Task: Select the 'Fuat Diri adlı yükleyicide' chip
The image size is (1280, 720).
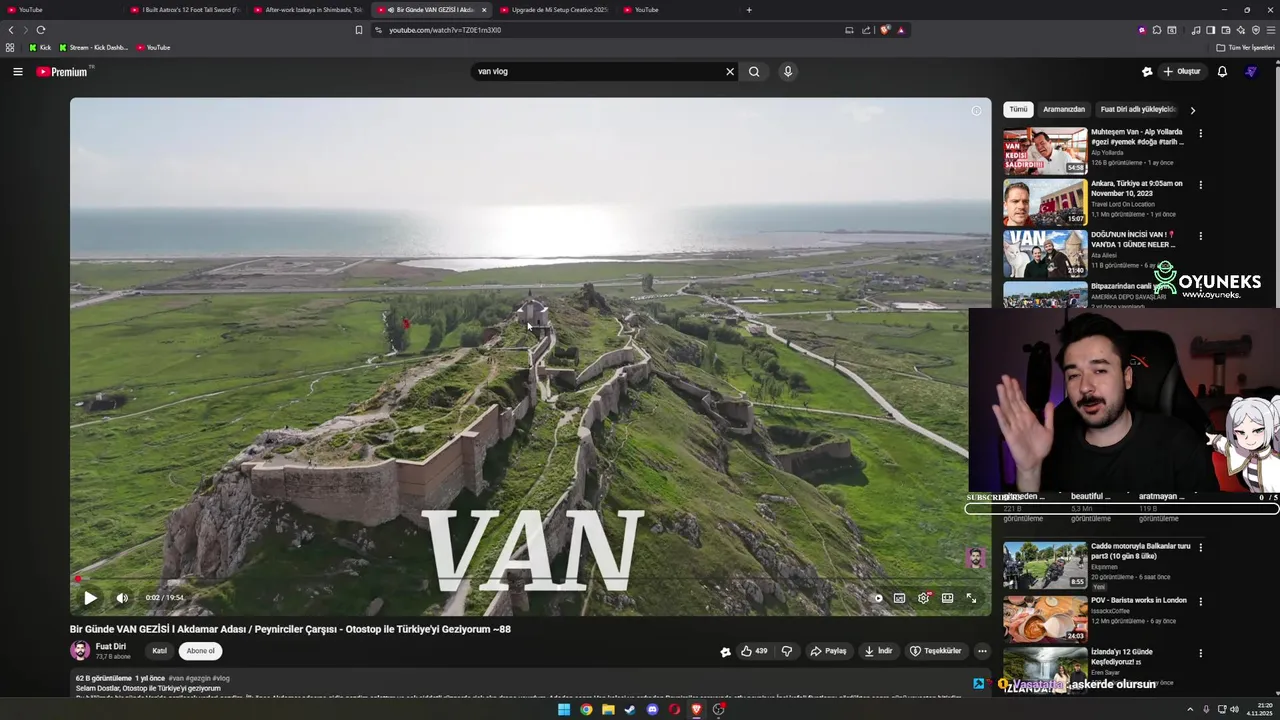Action: (1138, 109)
